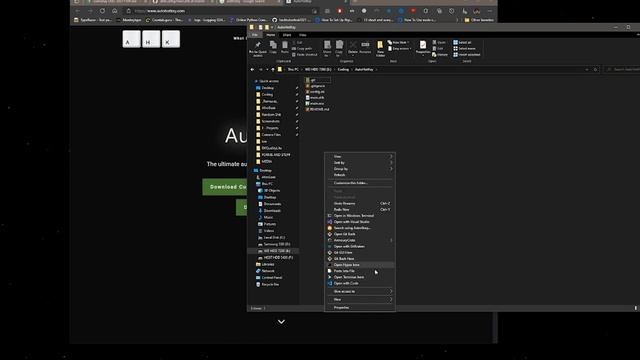640x360 pixels.
Task: Click the Rename icon in the ribbon
Action: point(365,47)
